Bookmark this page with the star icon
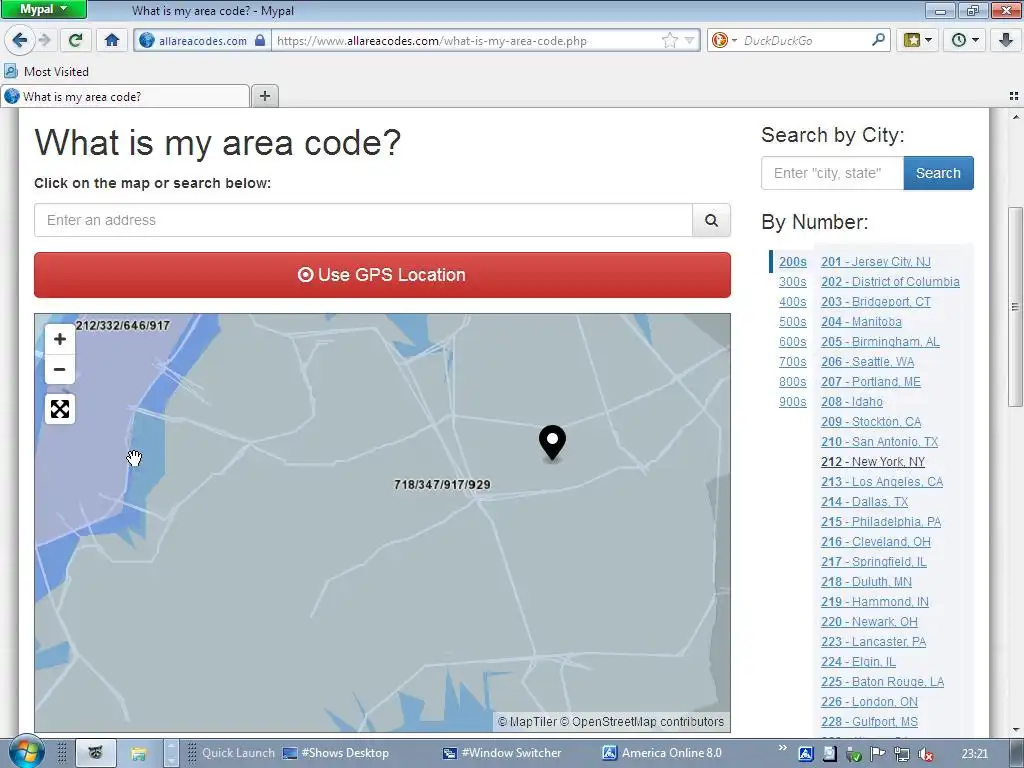Screen dimensions: 1024x768 tap(669, 40)
